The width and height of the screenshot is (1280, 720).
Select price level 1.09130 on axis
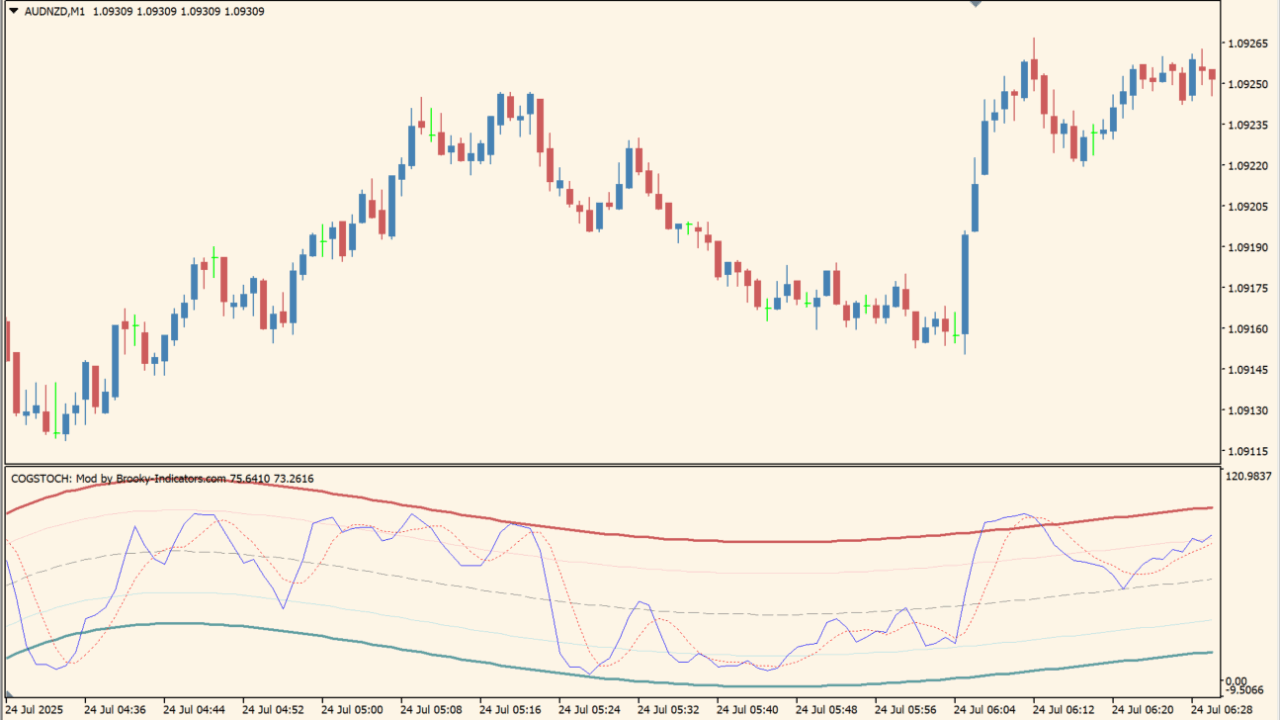[1248, 411]
